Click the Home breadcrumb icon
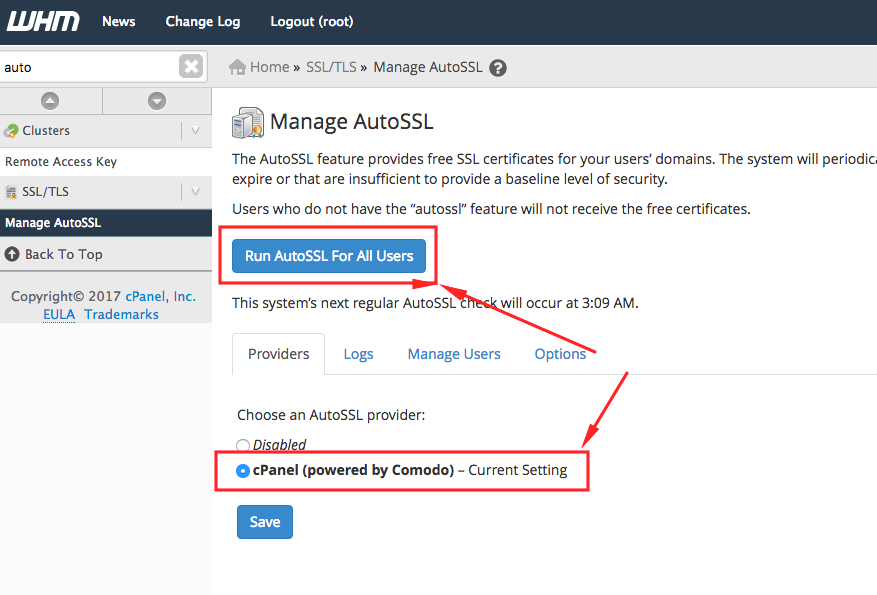 (x=238, y=67)
